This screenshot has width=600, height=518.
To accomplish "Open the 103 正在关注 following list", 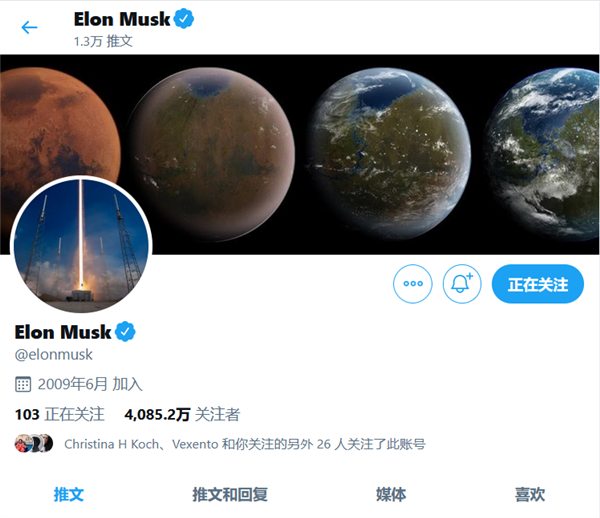I will tap(60, 414).
